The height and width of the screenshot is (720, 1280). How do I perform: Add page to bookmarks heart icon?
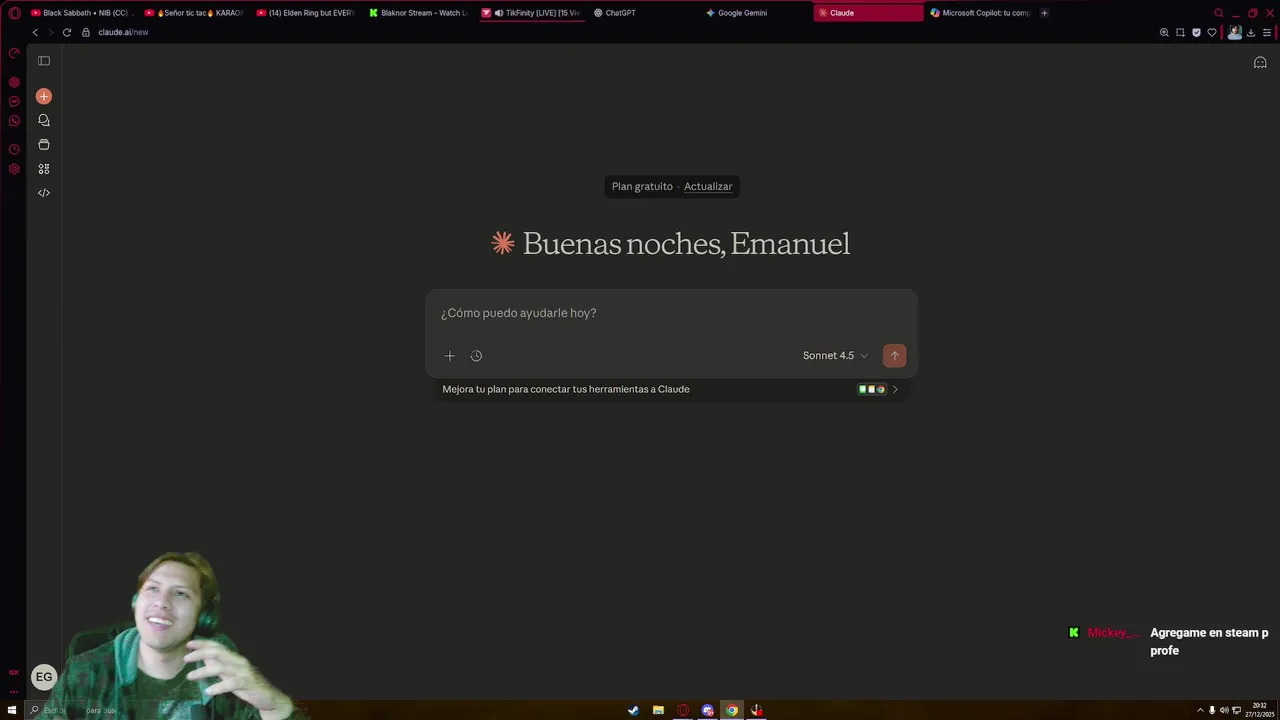click(x=1212, y=32)
